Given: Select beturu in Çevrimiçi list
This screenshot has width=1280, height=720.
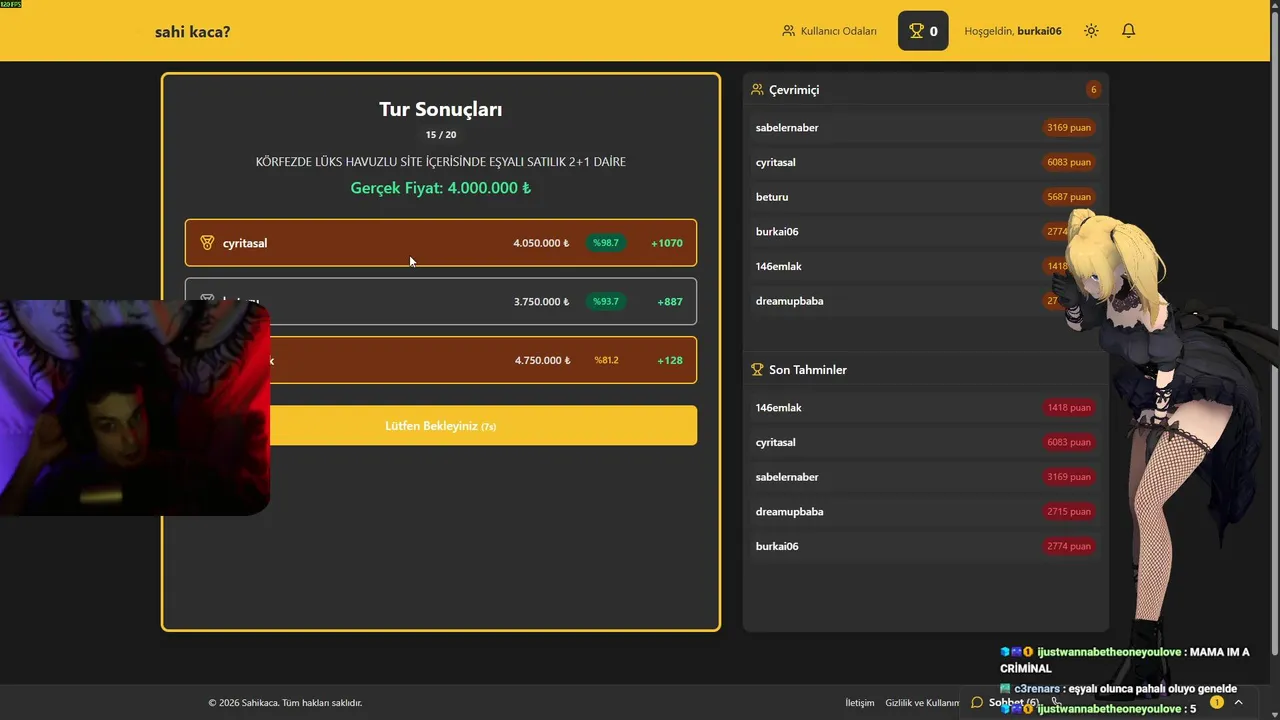Looking at the screenshot, I should click(925, 197).
